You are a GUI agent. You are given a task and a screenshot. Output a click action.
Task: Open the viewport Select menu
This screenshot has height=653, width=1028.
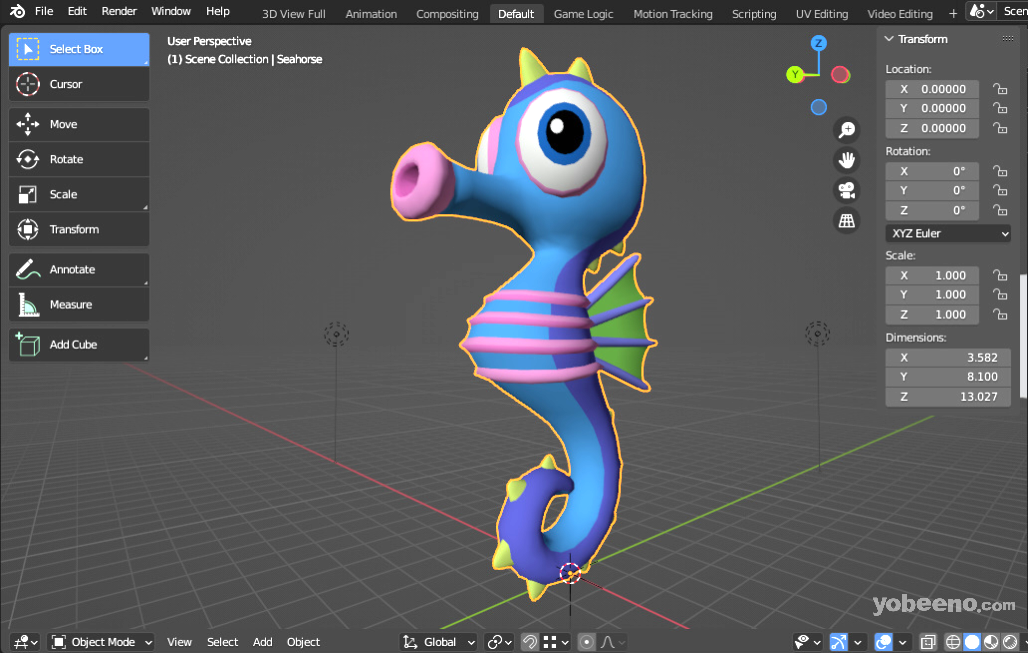222,642
